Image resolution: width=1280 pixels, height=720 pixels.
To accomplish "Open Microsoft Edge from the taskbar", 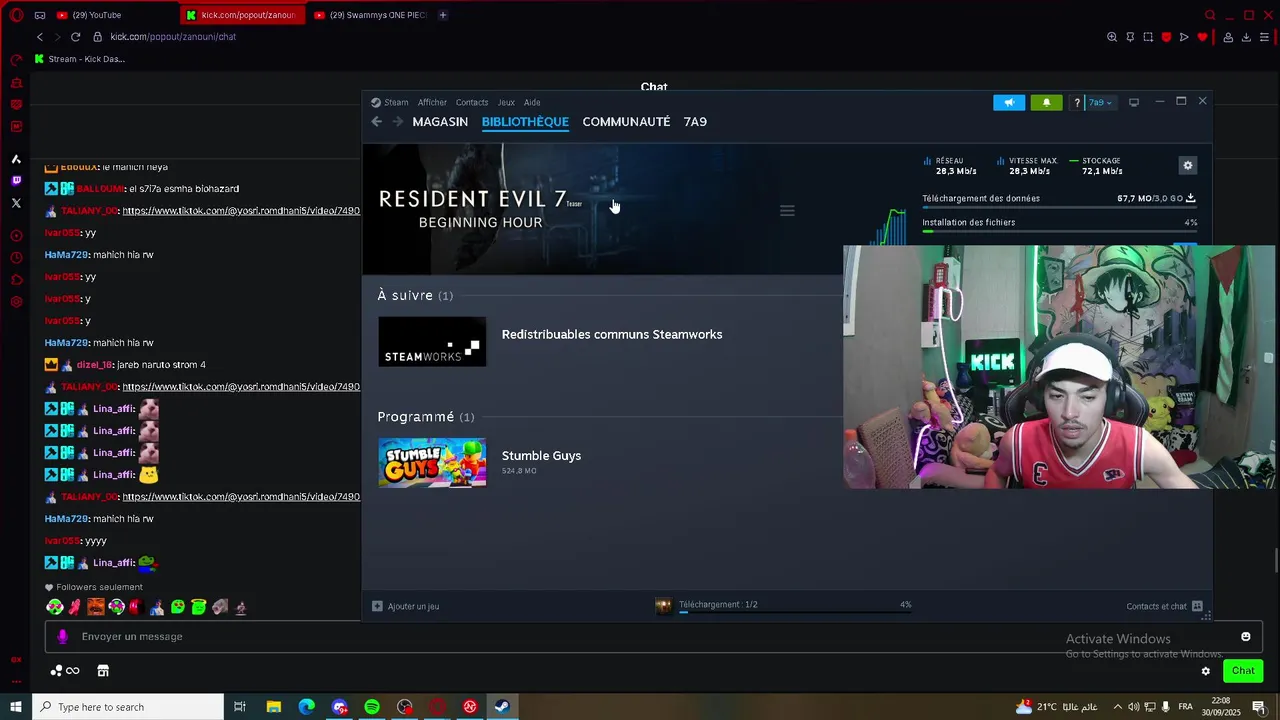I will [306, 707].
